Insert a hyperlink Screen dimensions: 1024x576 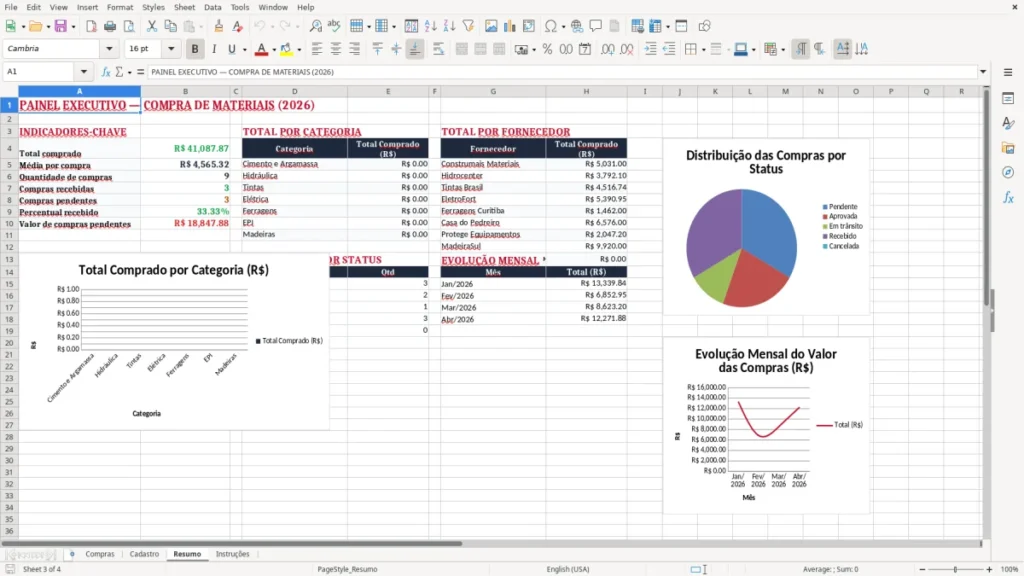click(x=577, y=26)
